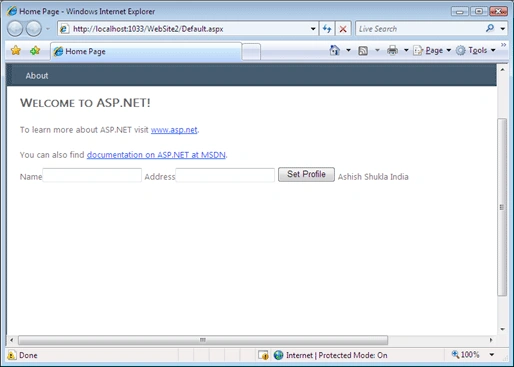This screenshot has height=367, width=514.
Task: Expand the Feeds dropdown arrow
Action: [x=377, y=50]
